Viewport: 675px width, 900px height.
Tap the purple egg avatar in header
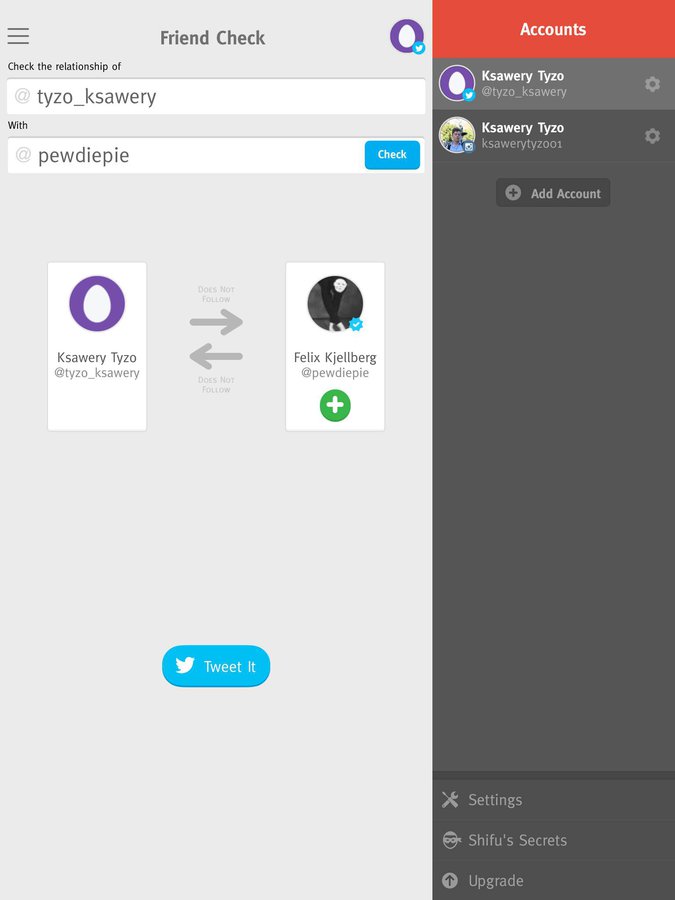[x=407, y=36]
